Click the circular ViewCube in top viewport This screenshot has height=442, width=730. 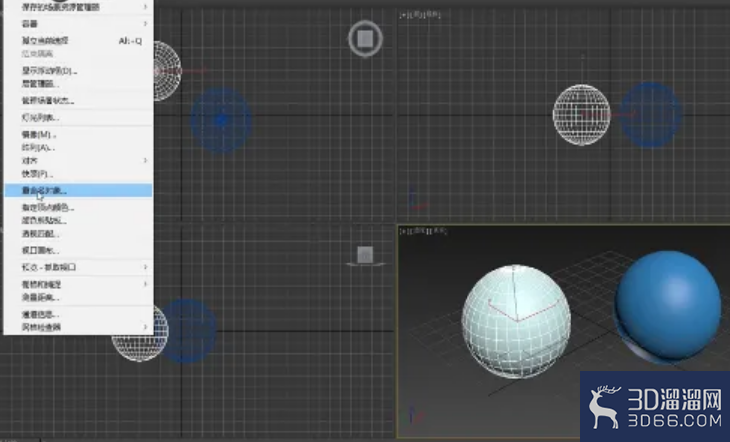point(365,39)
